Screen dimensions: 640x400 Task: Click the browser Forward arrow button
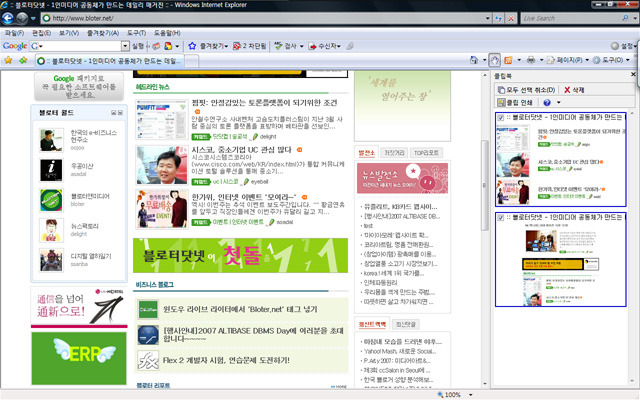(x=22, y=18)
